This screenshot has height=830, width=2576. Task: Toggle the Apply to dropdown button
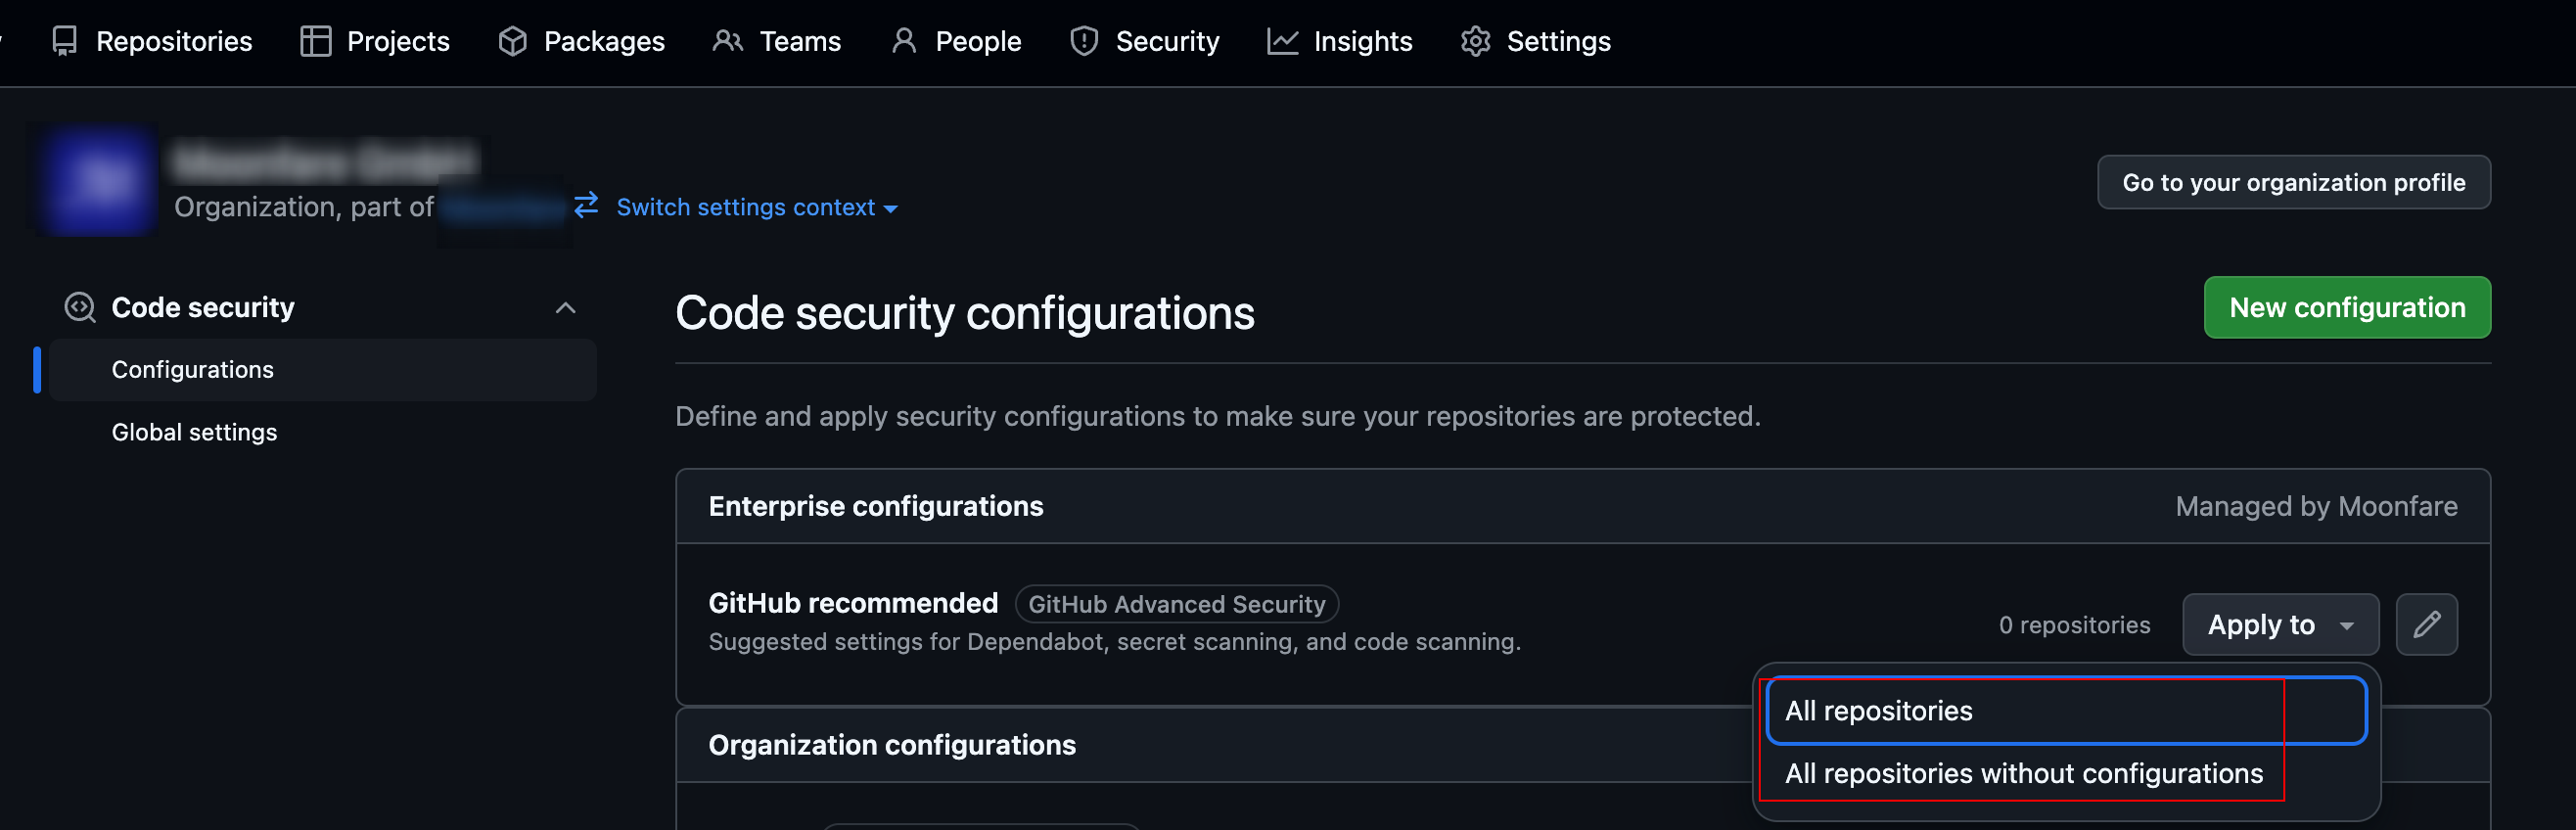pyautogui.click(x=2279, y=625)
